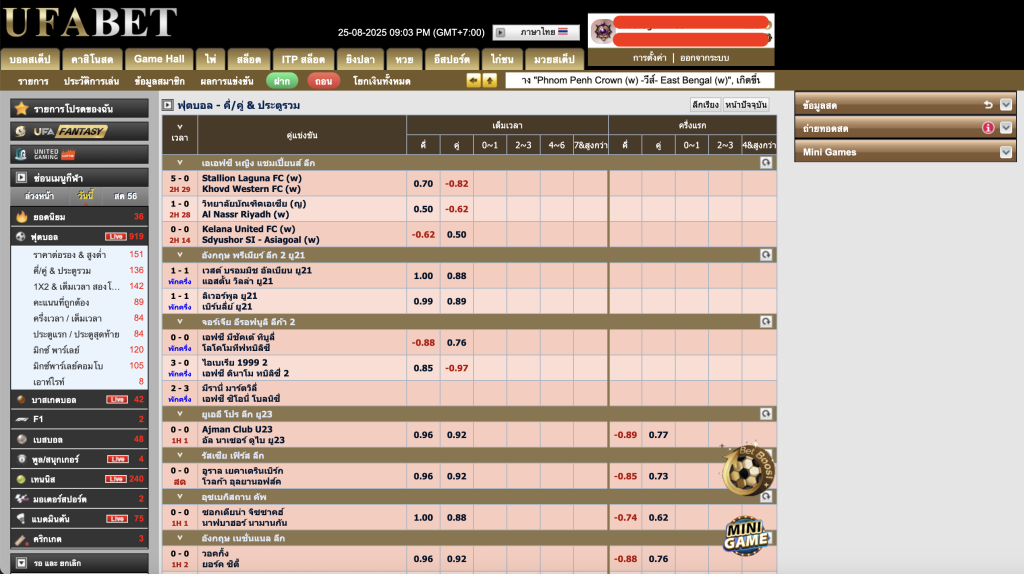Click the refresh icon in first league row
This screenshot has height=574, width=1024.
click(x=765, y=161)
